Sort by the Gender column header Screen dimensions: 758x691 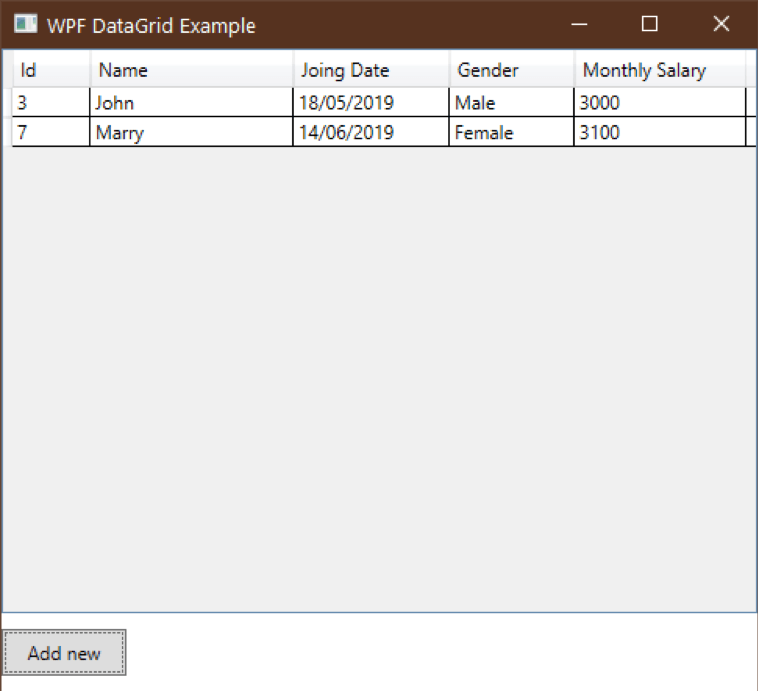tap(511, 70)
